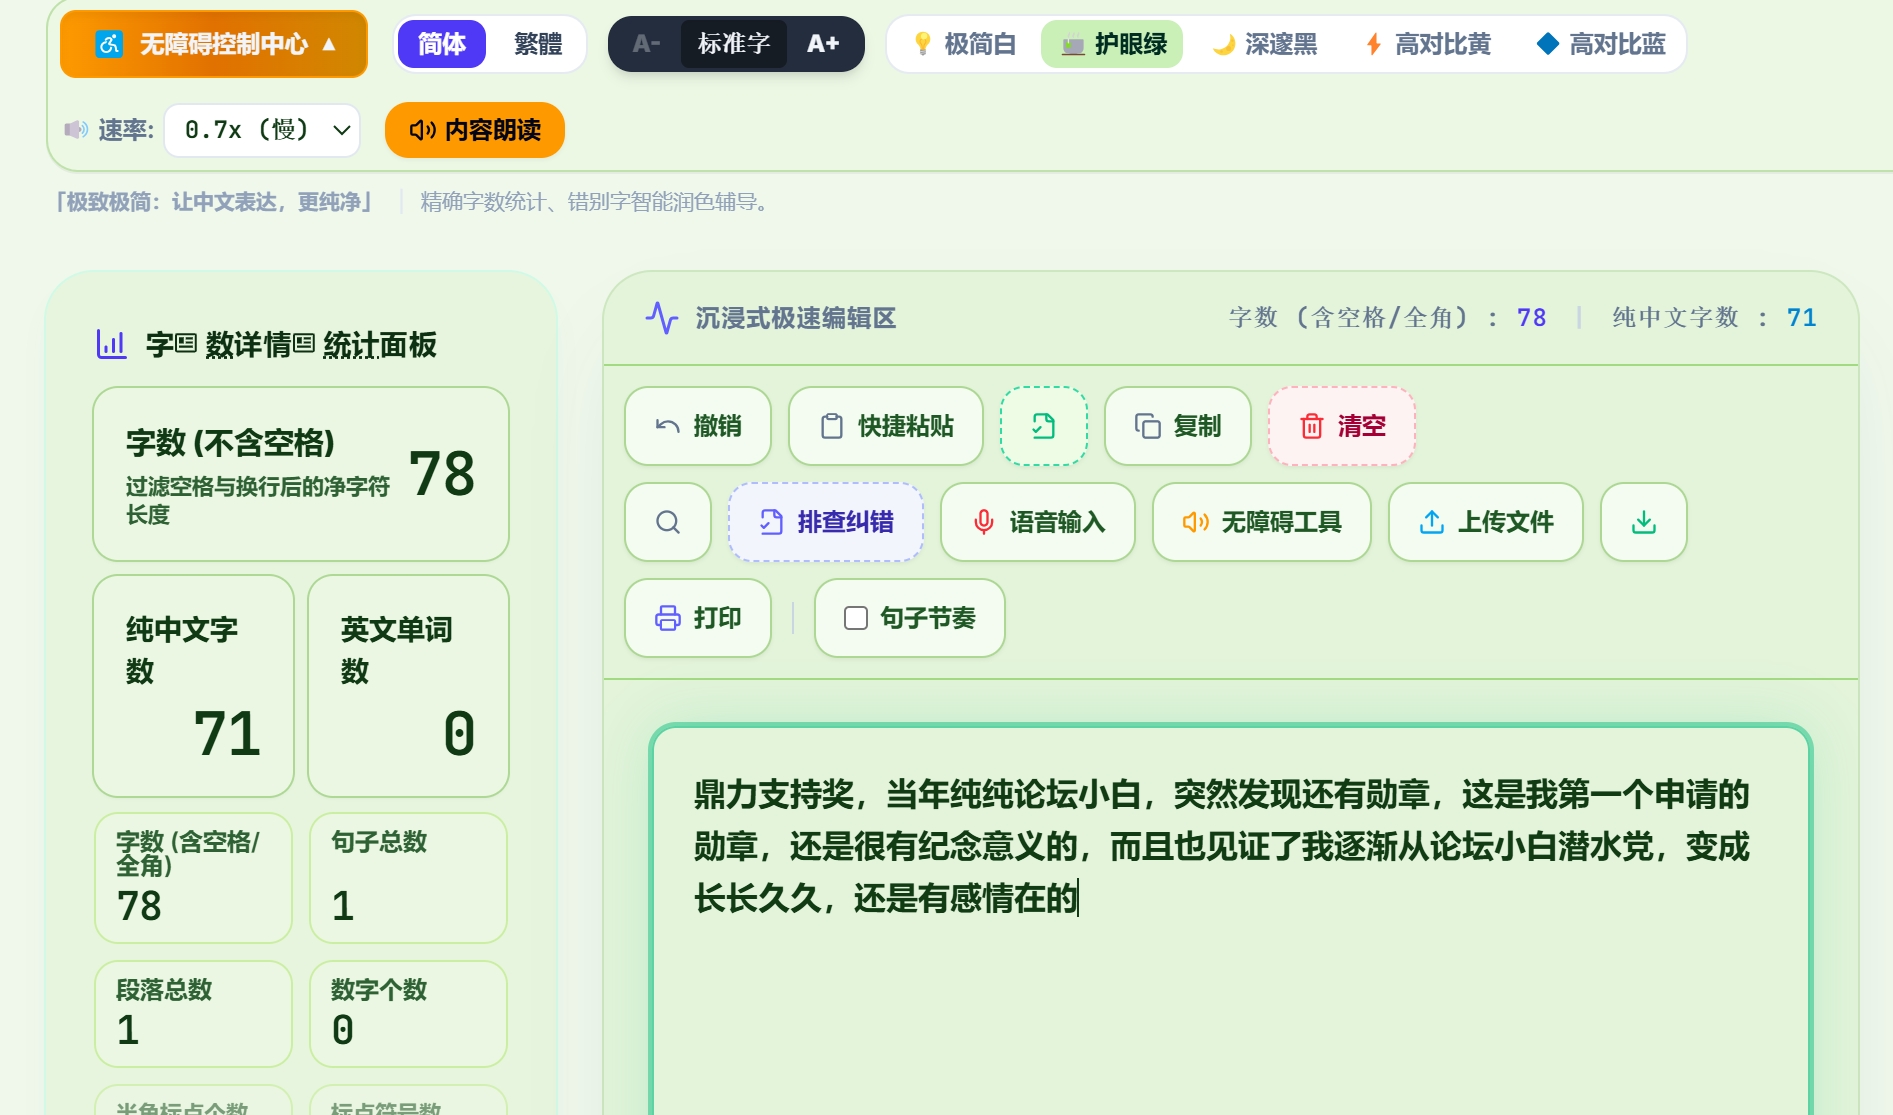
Task: Choose the 护眼绿 theme
Action: (1112, 44)
